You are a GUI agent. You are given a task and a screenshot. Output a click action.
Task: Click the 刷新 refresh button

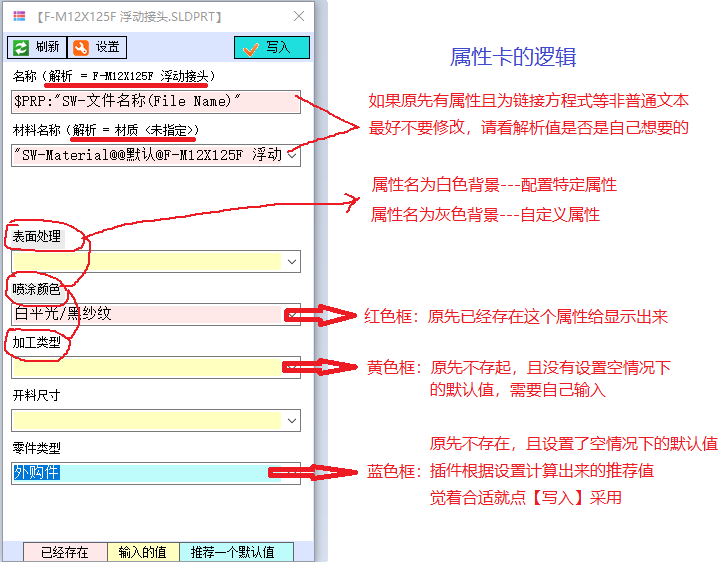[37, 47]
